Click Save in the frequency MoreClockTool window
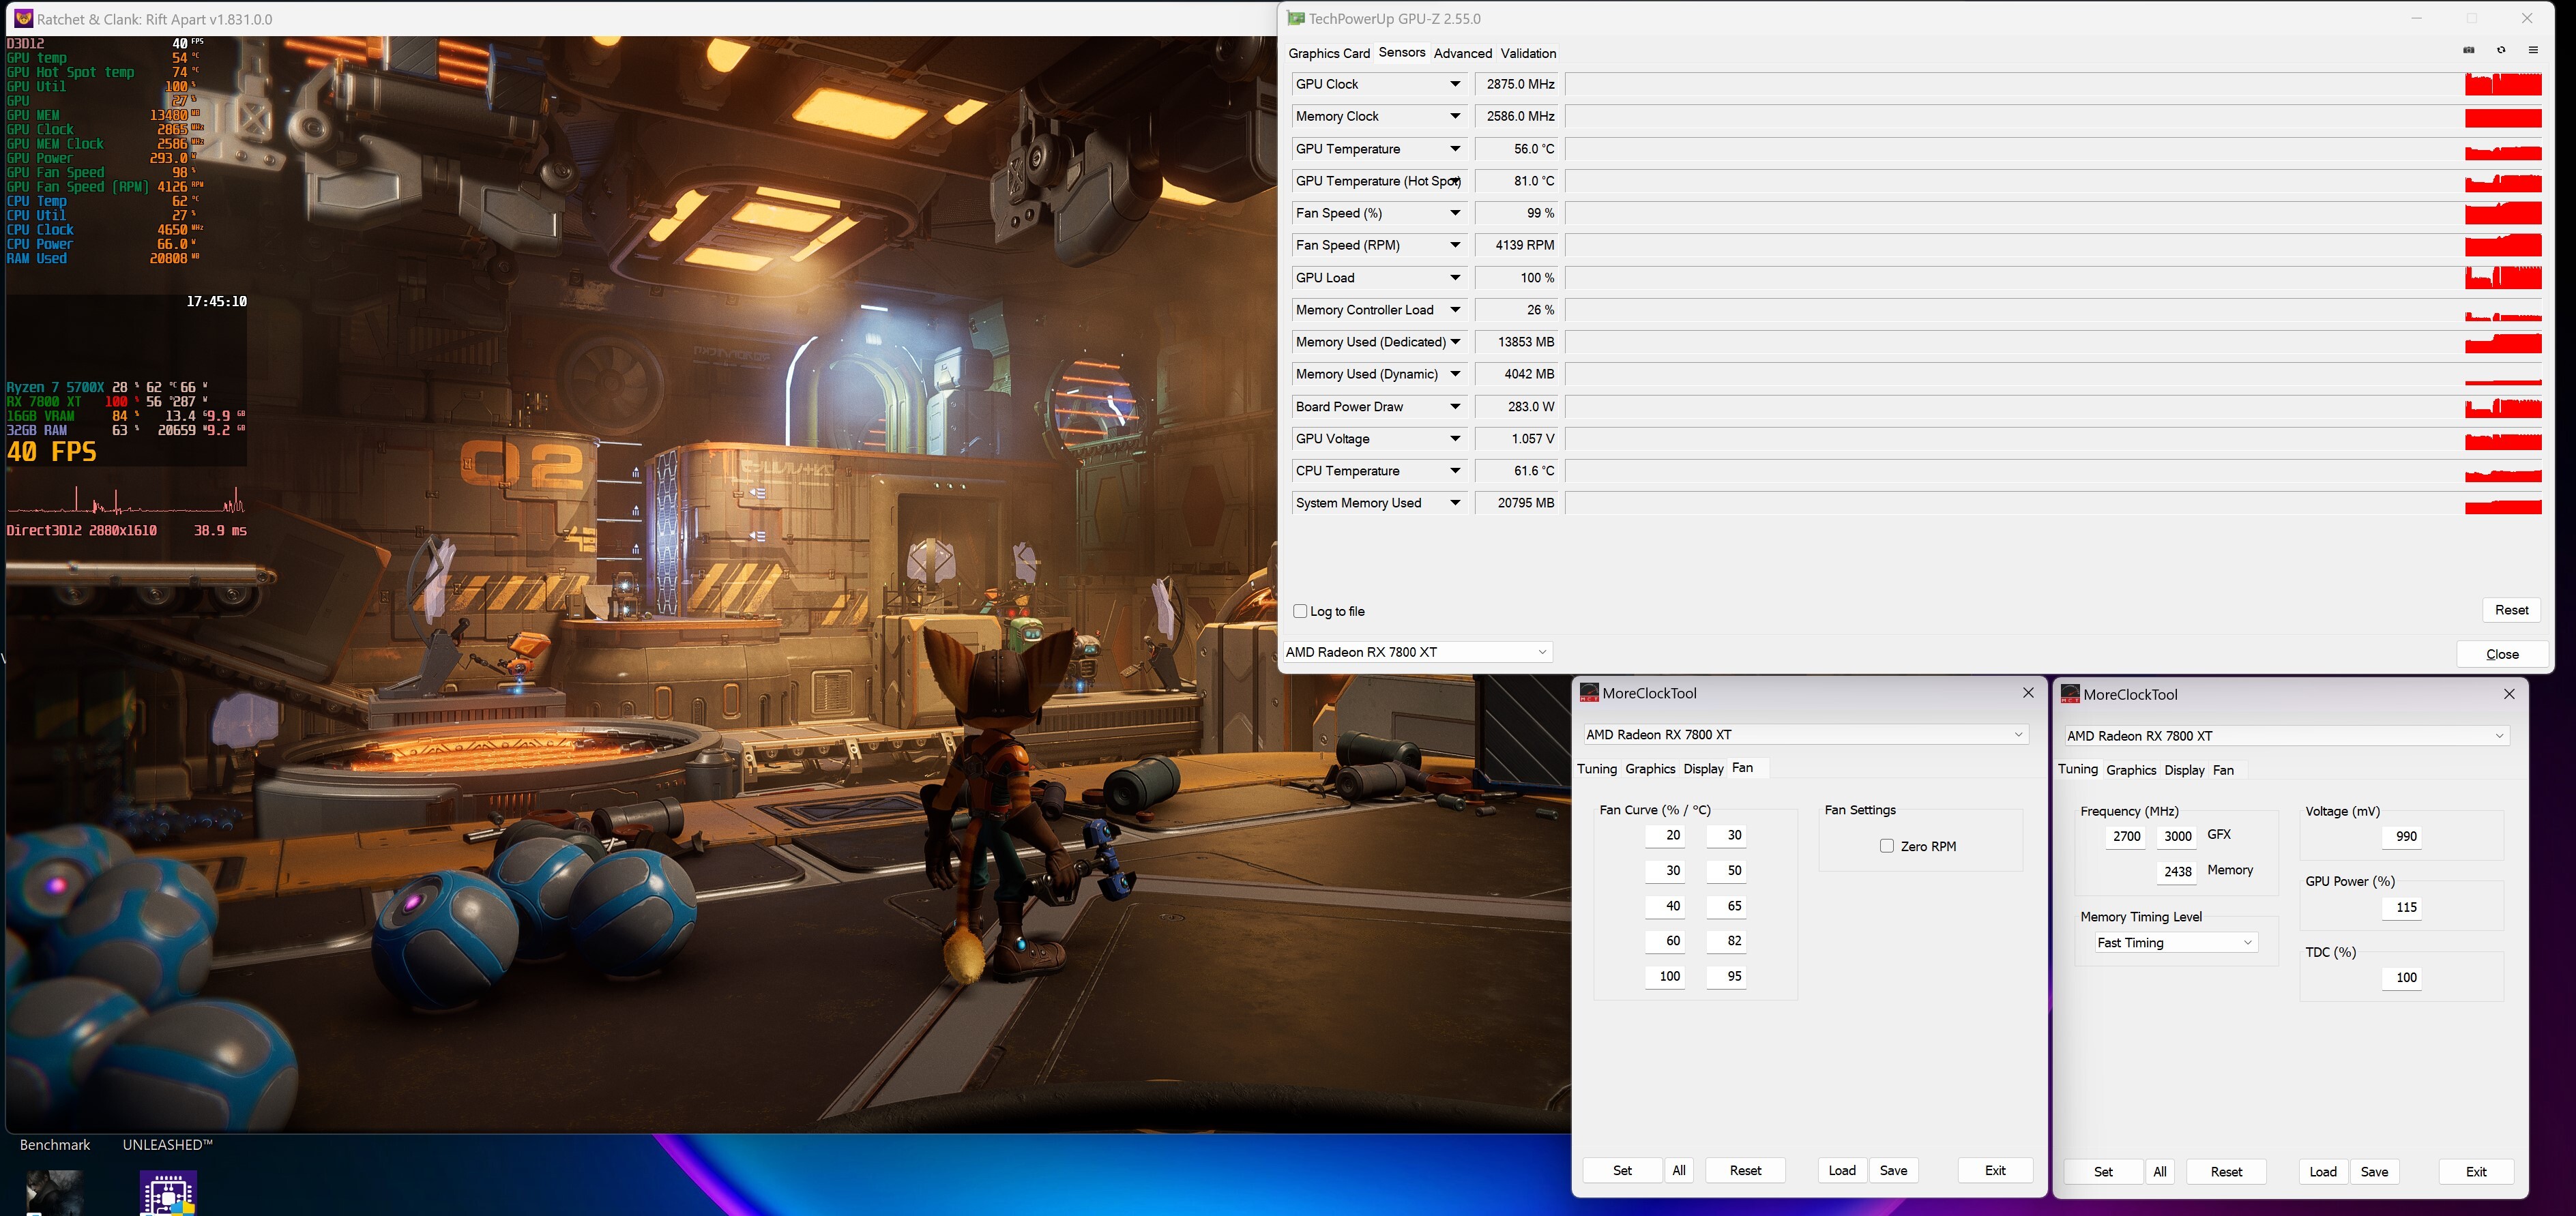This screenshot has width=2576, height=1216. pos(2374,1172)
